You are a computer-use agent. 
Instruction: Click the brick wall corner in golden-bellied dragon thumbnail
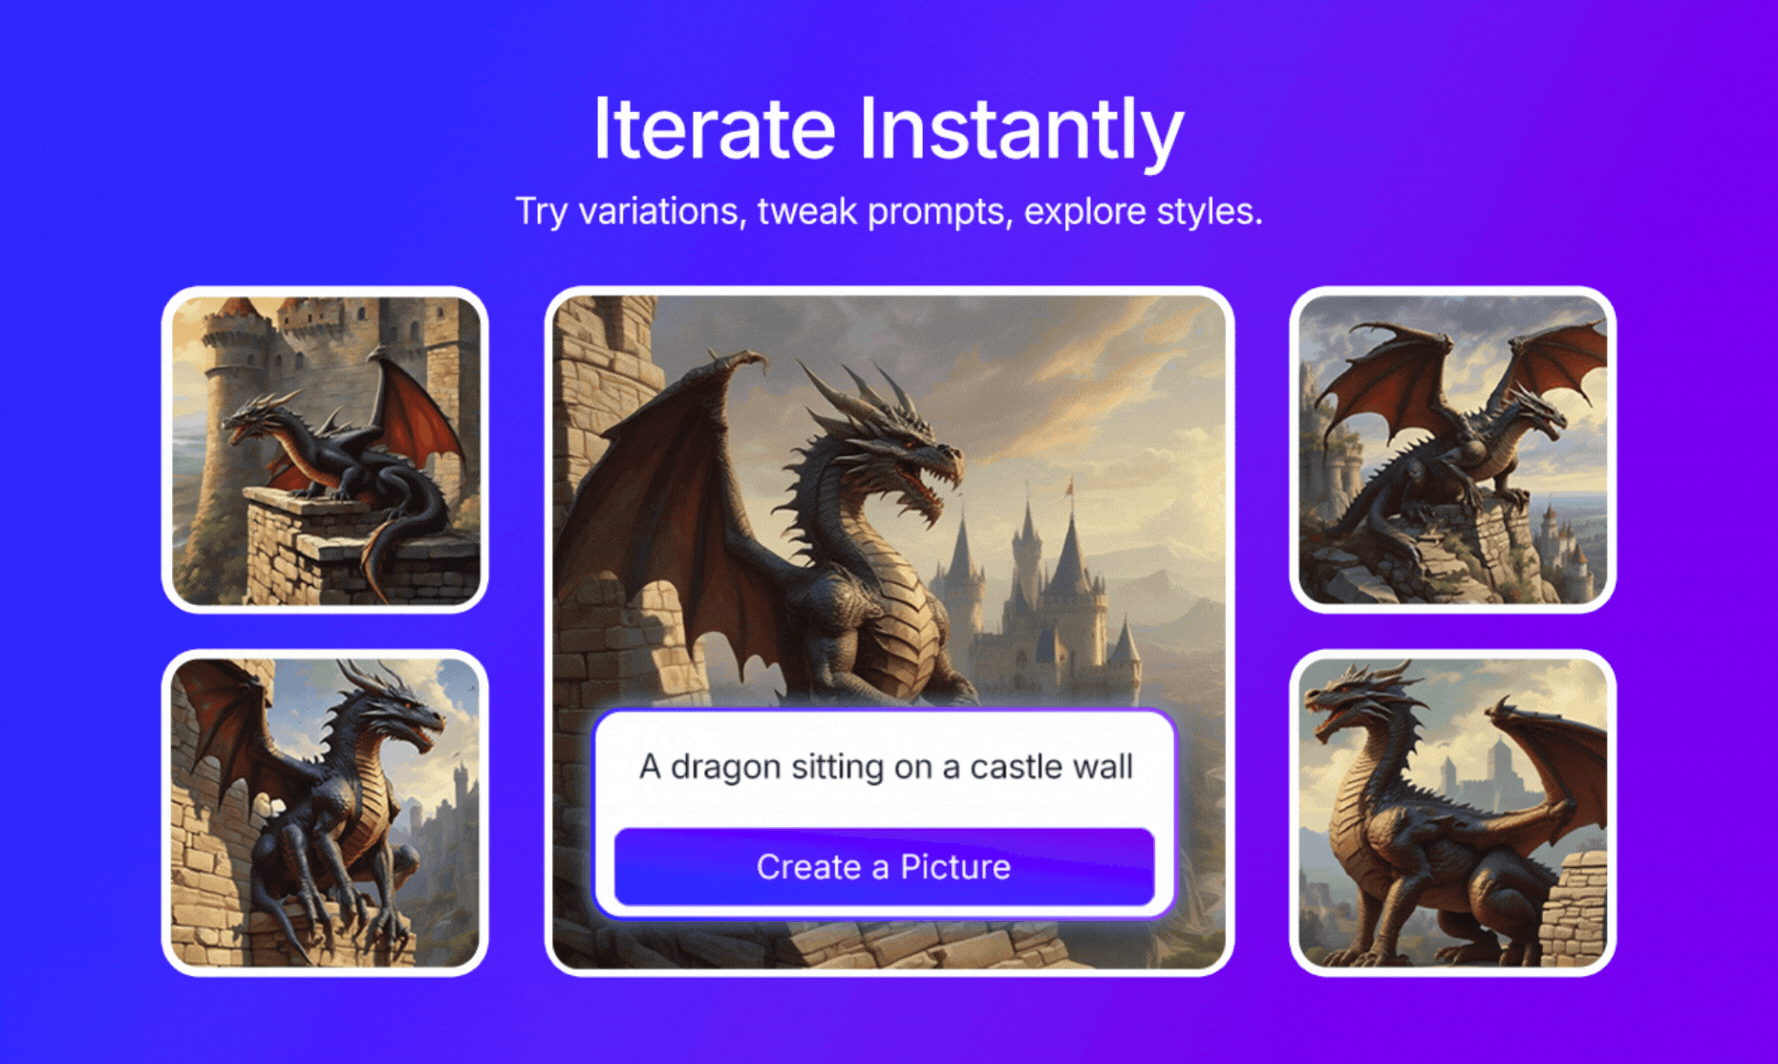tap(1572, 905)
